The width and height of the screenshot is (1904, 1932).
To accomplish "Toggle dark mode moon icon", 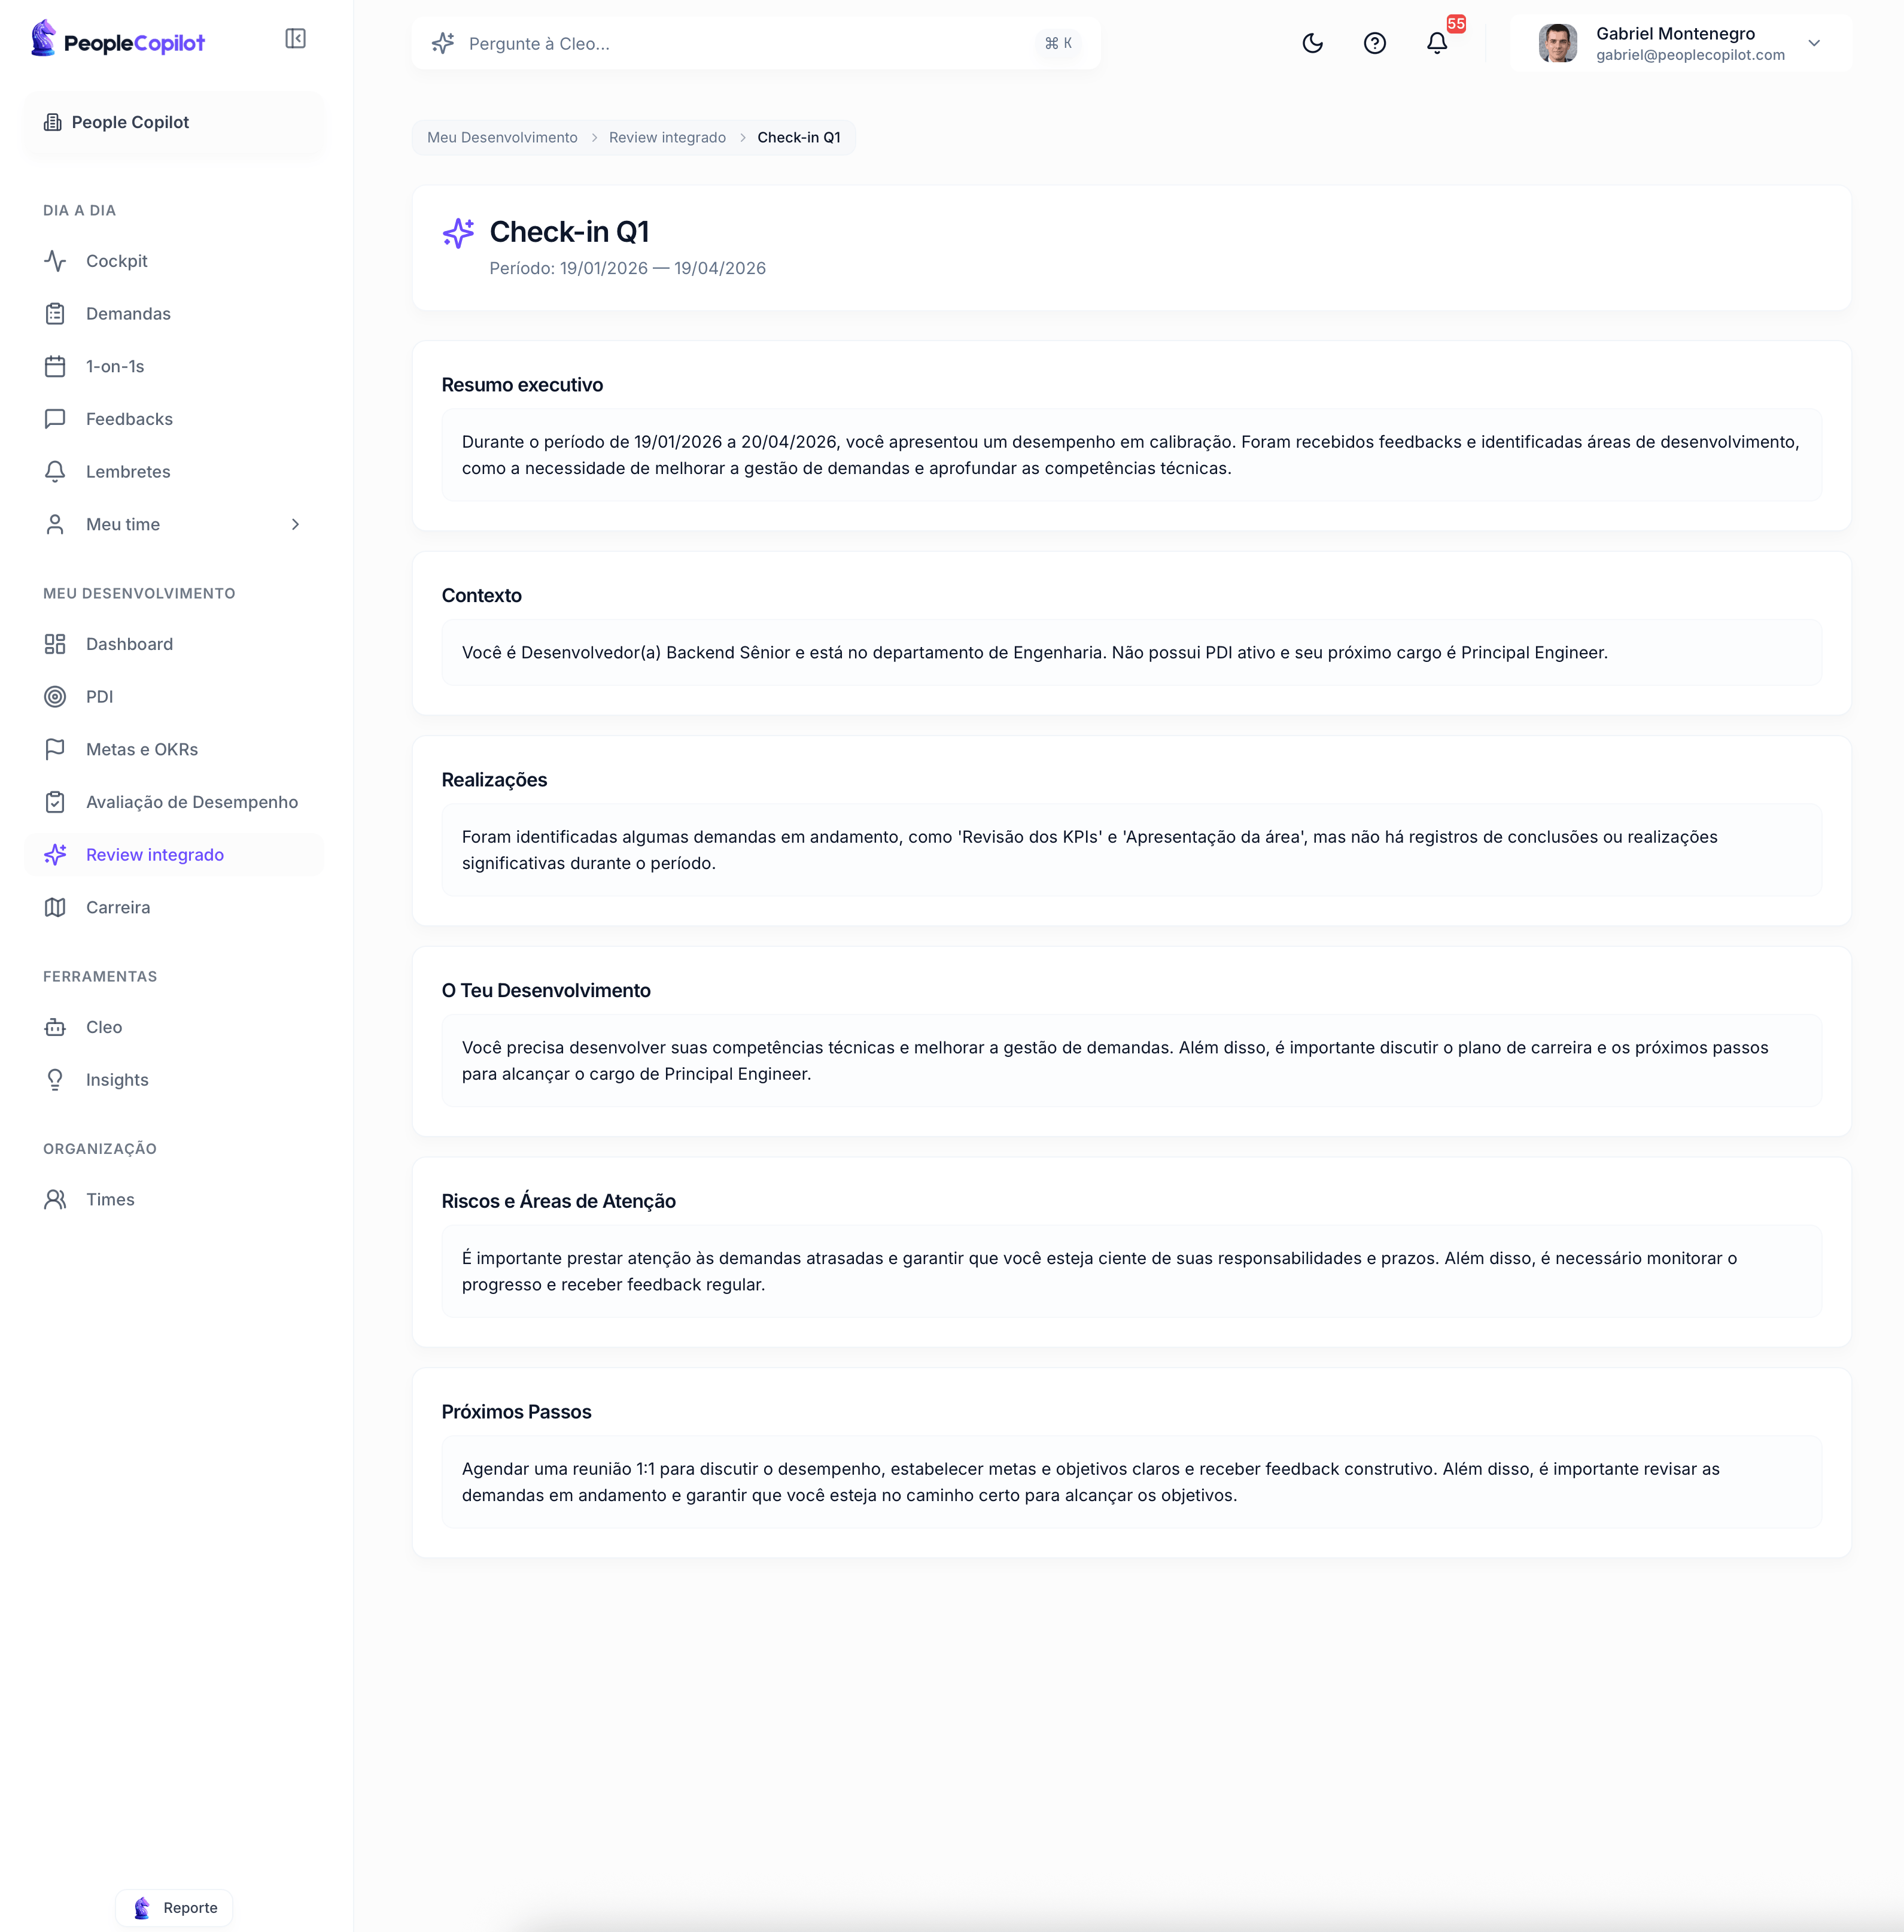I will (x=1313, y=43).
